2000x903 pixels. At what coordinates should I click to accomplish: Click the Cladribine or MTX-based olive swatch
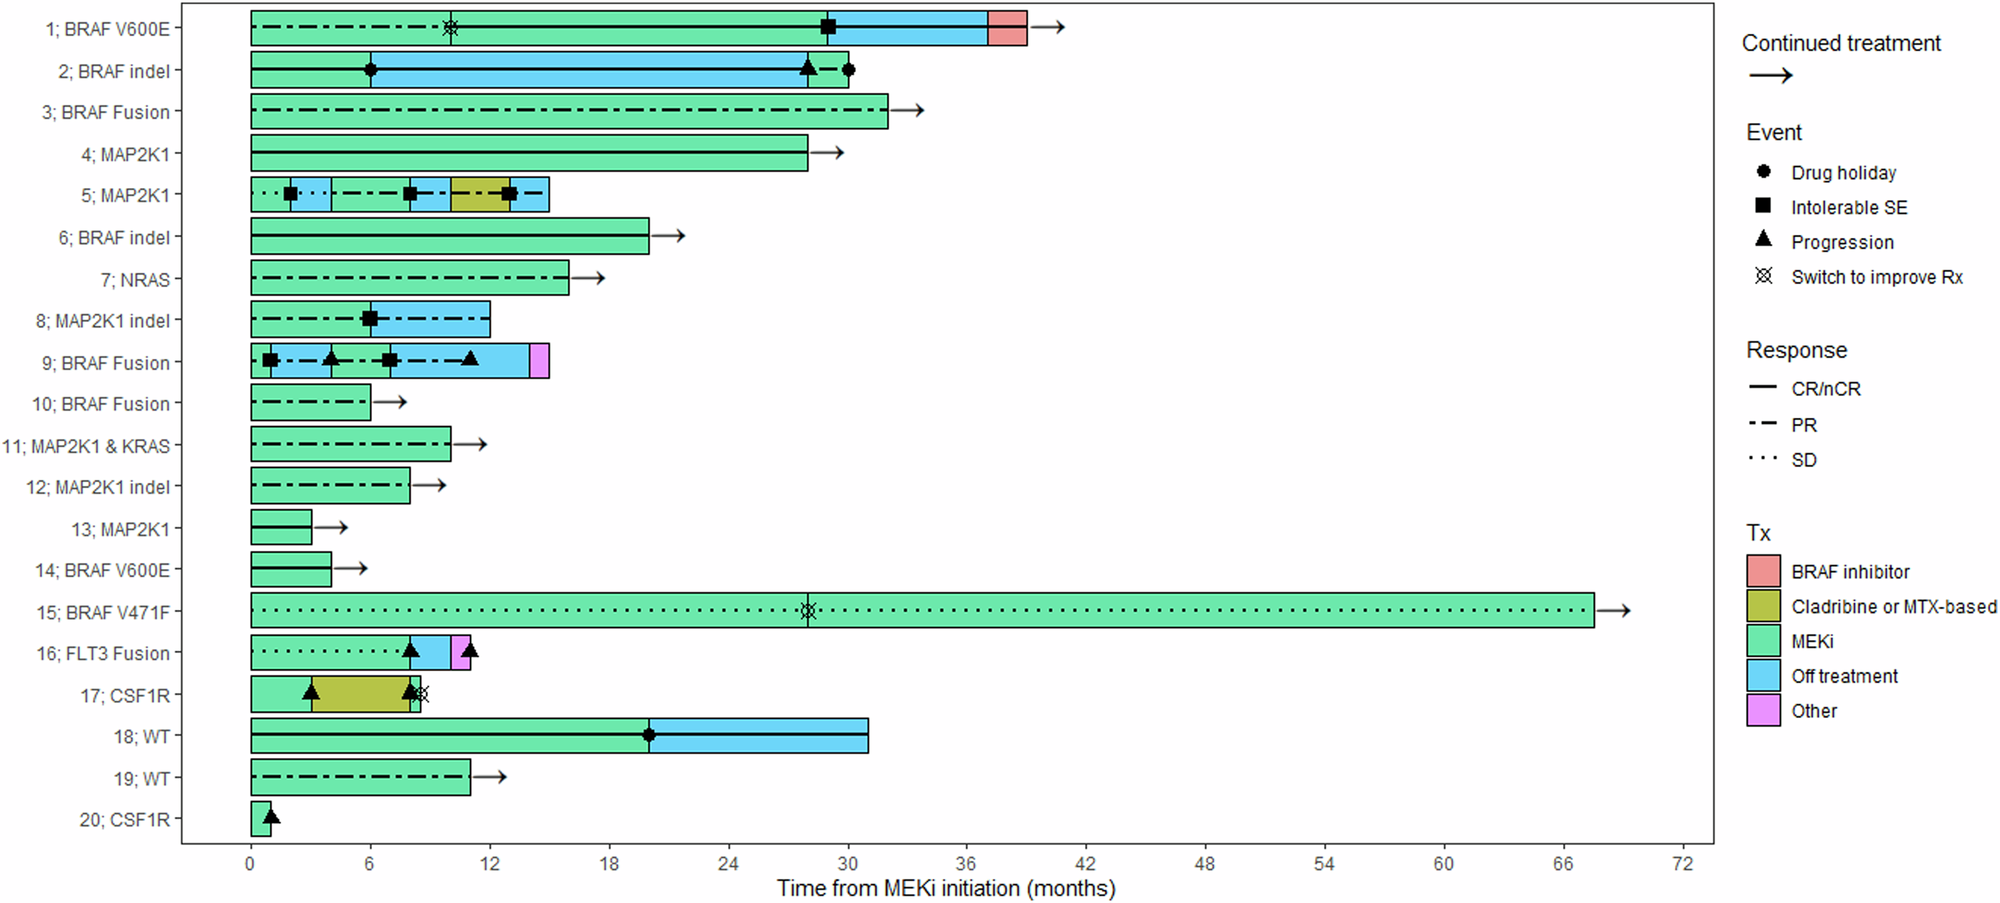pyautogui.click(x=1763, y=606)
